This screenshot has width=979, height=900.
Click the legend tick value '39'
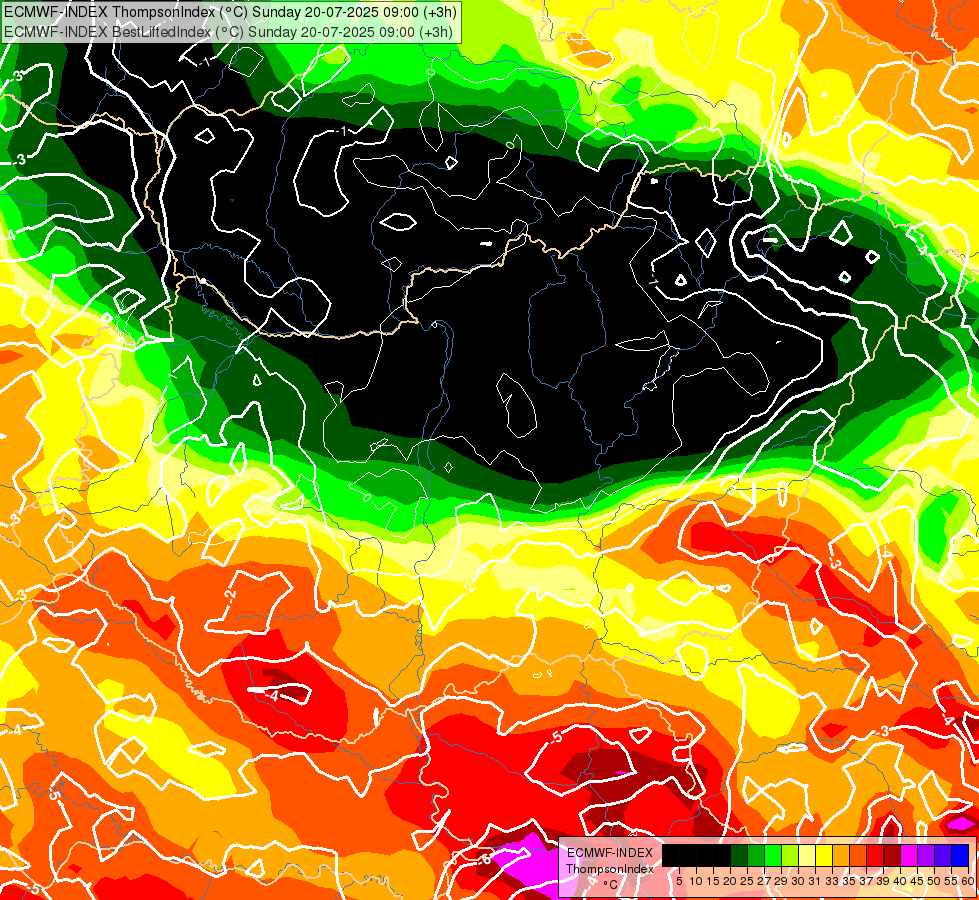click(x=883, y=881)
